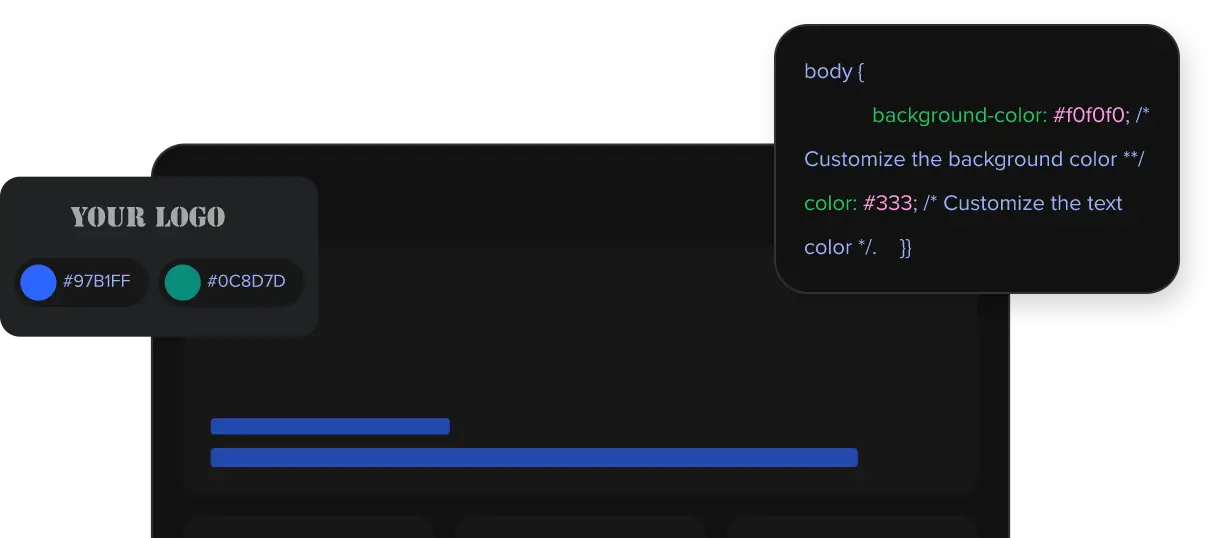Viewport: 1222px width, 538px height.
Task: Click the short blue placeholder bar
Action: [330, 427]
